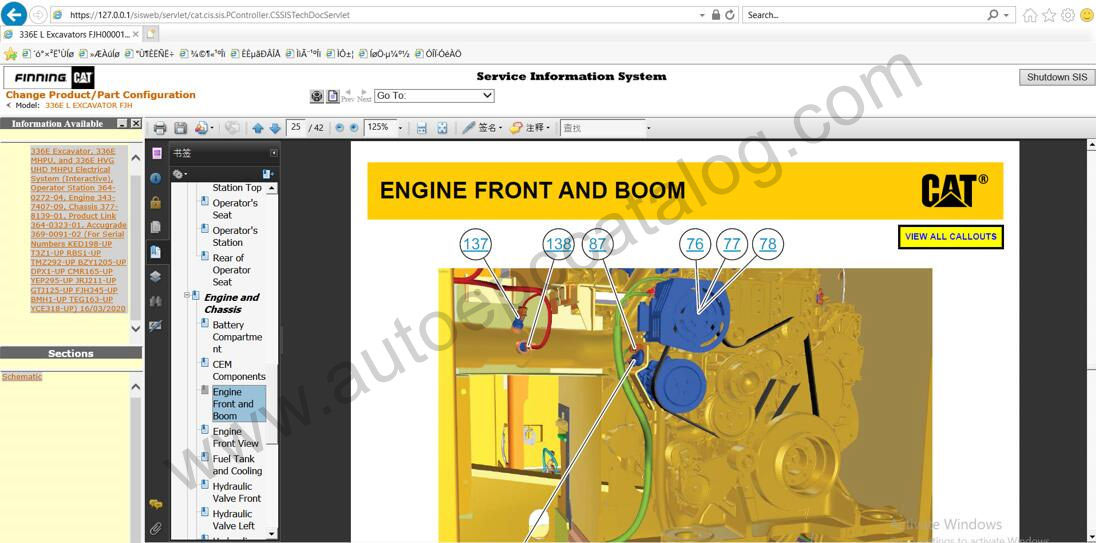Select the Fuel Tank and Cooling bookmark
This screenshot has height=543, width=1096.
(x=237, y=465)
